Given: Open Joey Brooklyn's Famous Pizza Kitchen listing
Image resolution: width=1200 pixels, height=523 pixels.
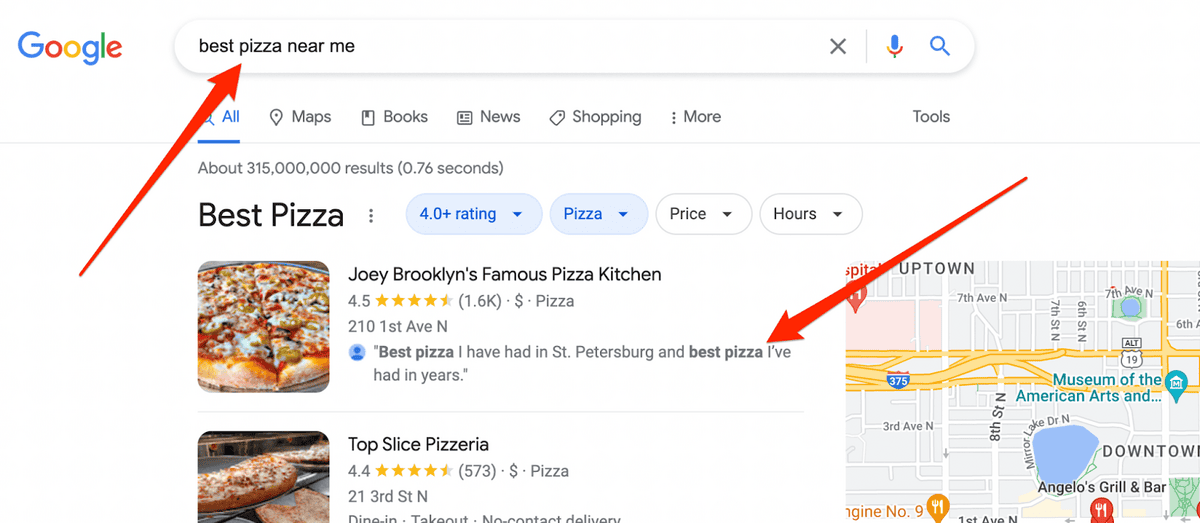Looking at the screenshot, I should (x=504, y=274).
